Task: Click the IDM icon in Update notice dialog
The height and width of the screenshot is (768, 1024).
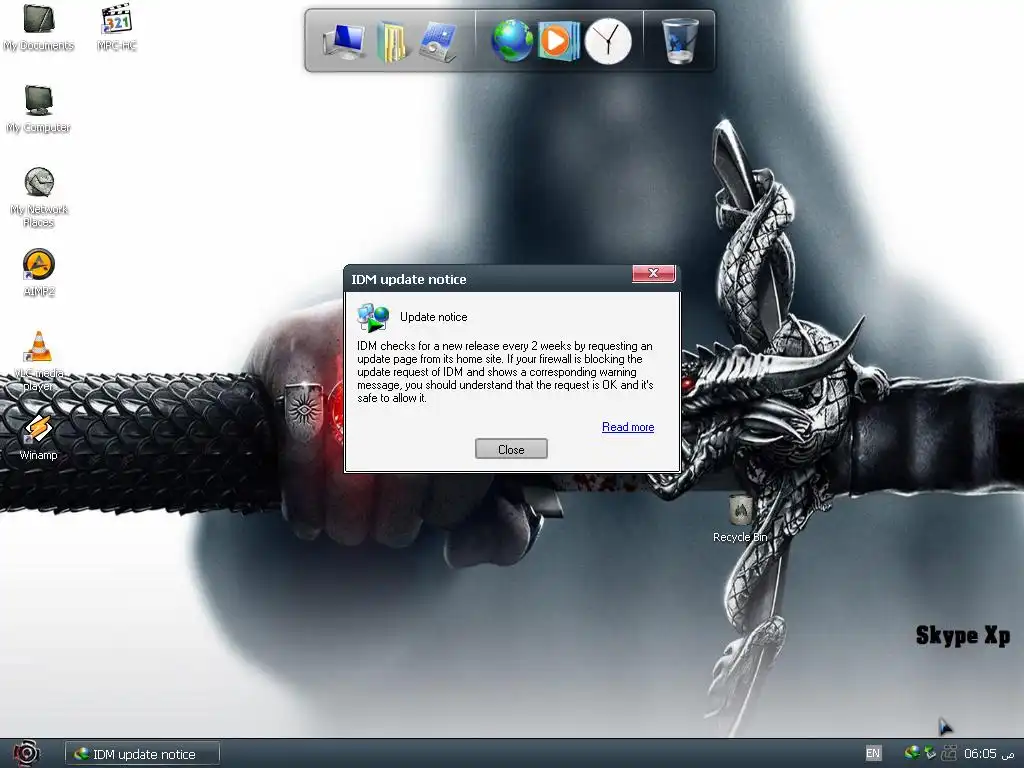Action: [x=373, y=317]
